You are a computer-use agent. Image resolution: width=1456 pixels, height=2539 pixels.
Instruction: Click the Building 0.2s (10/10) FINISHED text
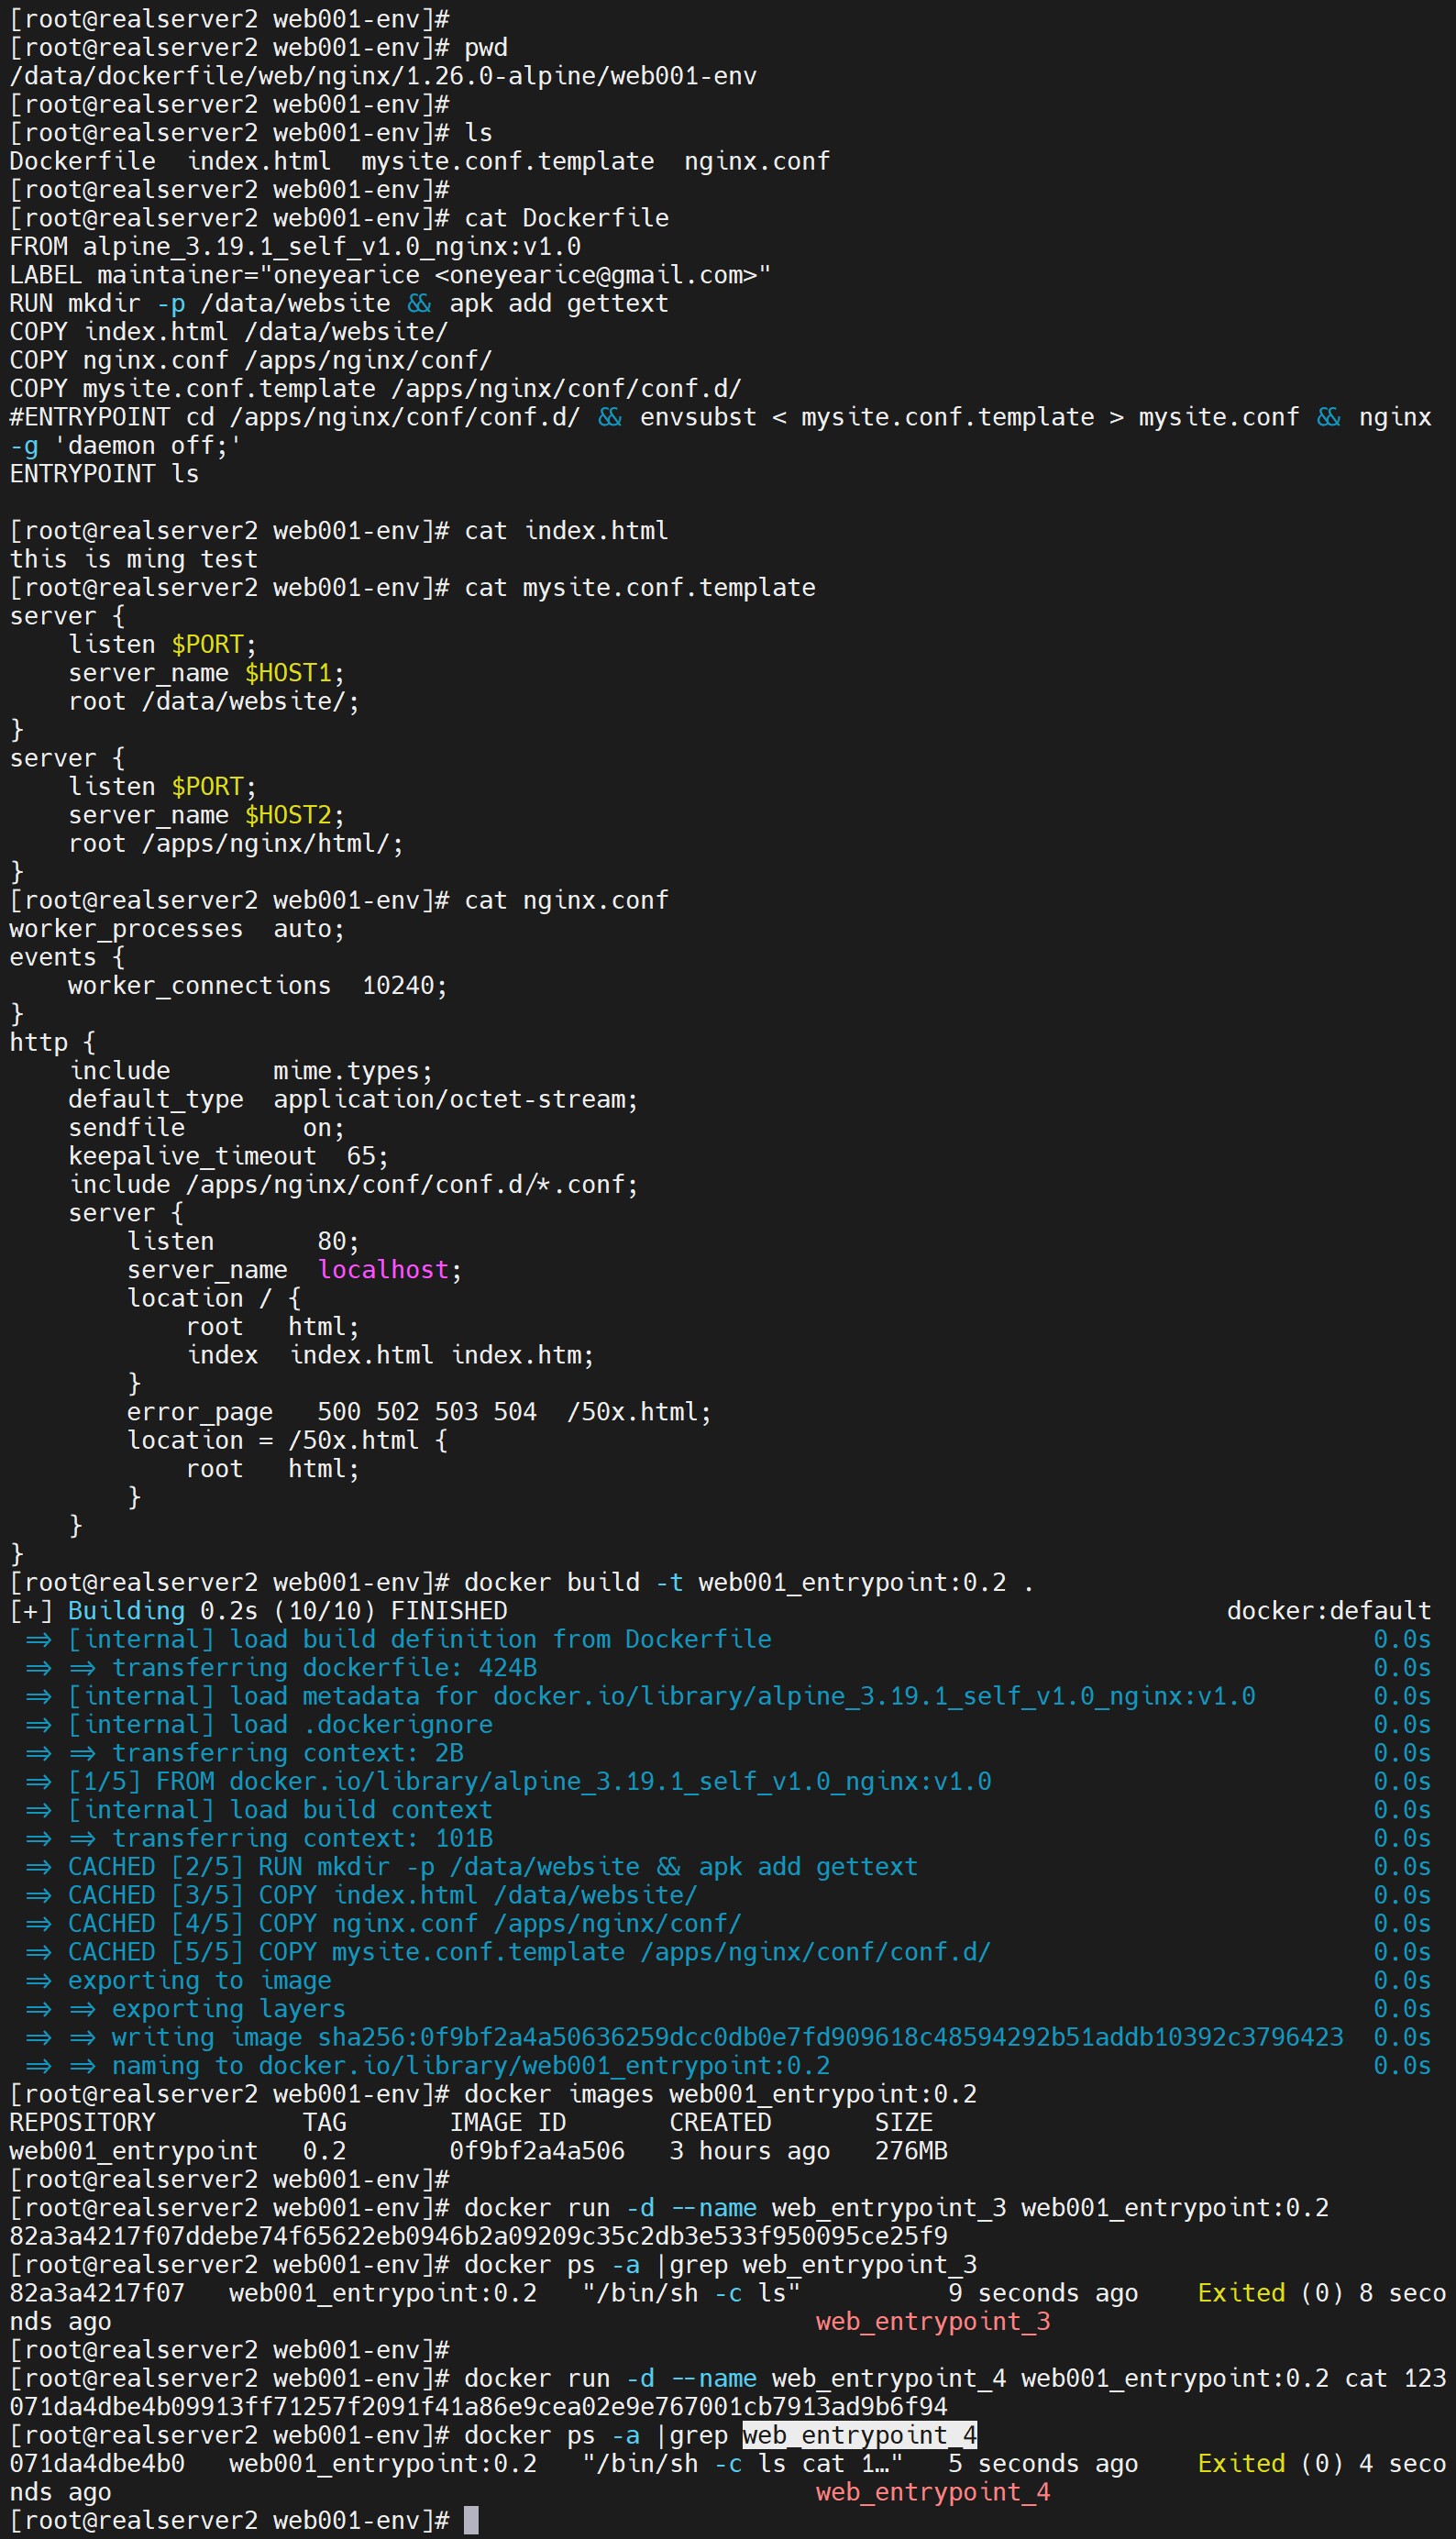[x=287, y=1610]
